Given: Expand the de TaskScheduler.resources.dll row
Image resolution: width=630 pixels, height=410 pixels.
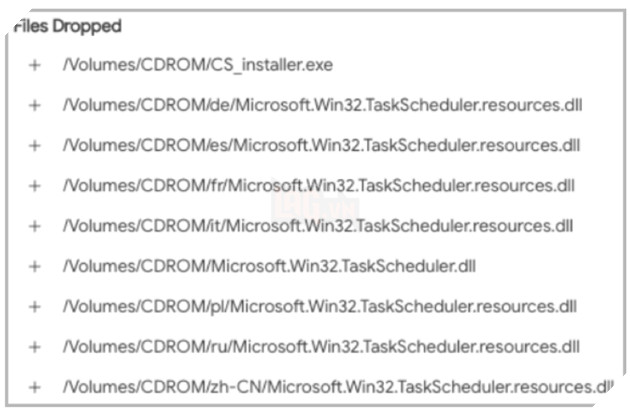Looking at the screenshot, I should 35,105.
